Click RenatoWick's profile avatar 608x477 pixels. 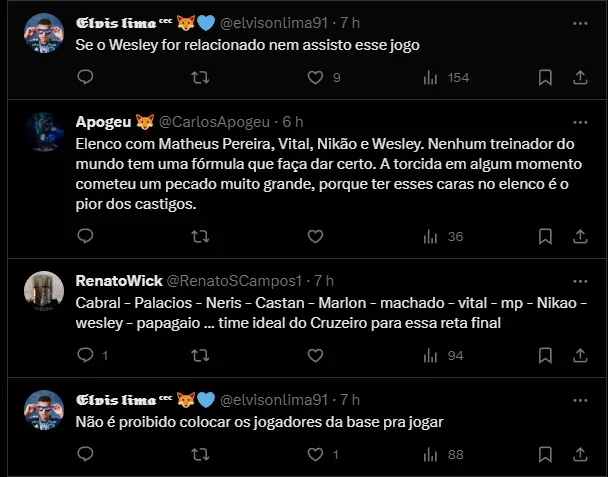pyautogui.click(x=44, y=290)
